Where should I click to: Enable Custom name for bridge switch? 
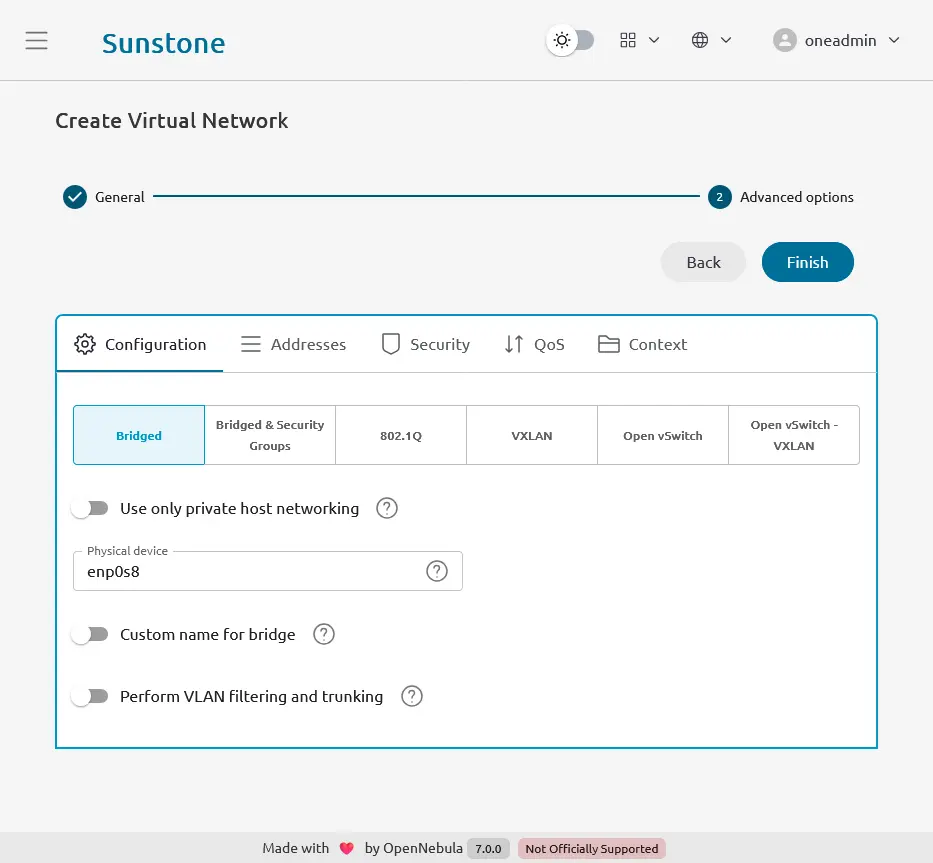[x=90, y=634]
